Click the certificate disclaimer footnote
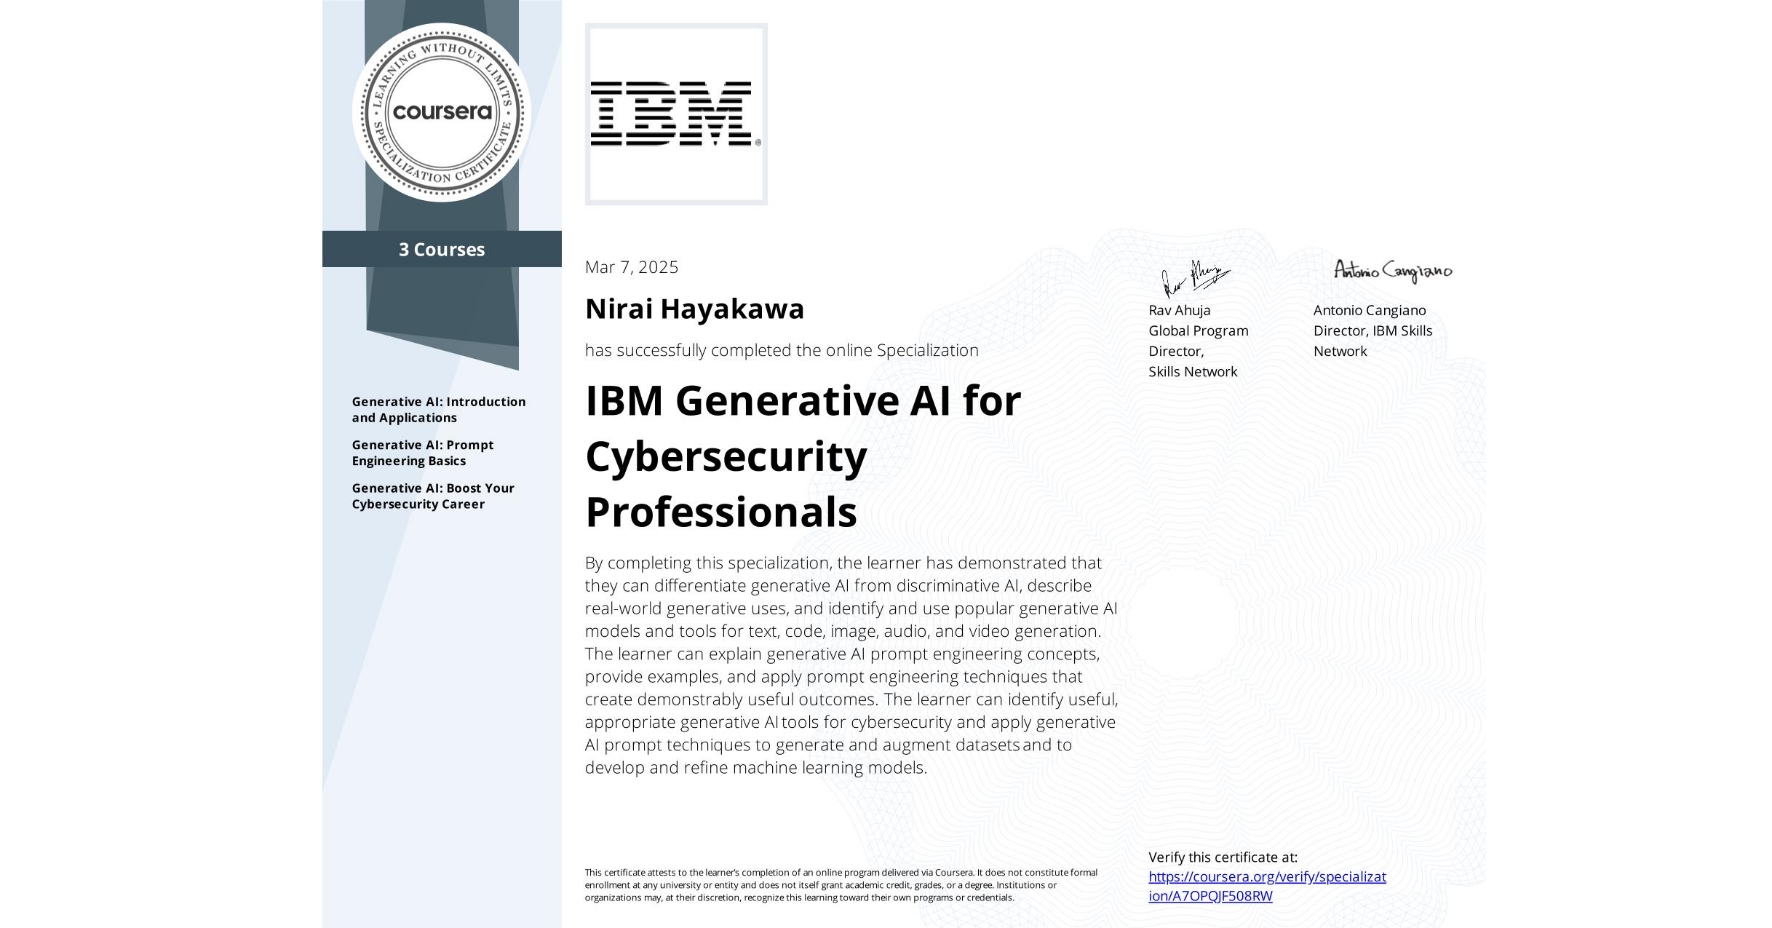The image size is (1772, 928). 841,885
